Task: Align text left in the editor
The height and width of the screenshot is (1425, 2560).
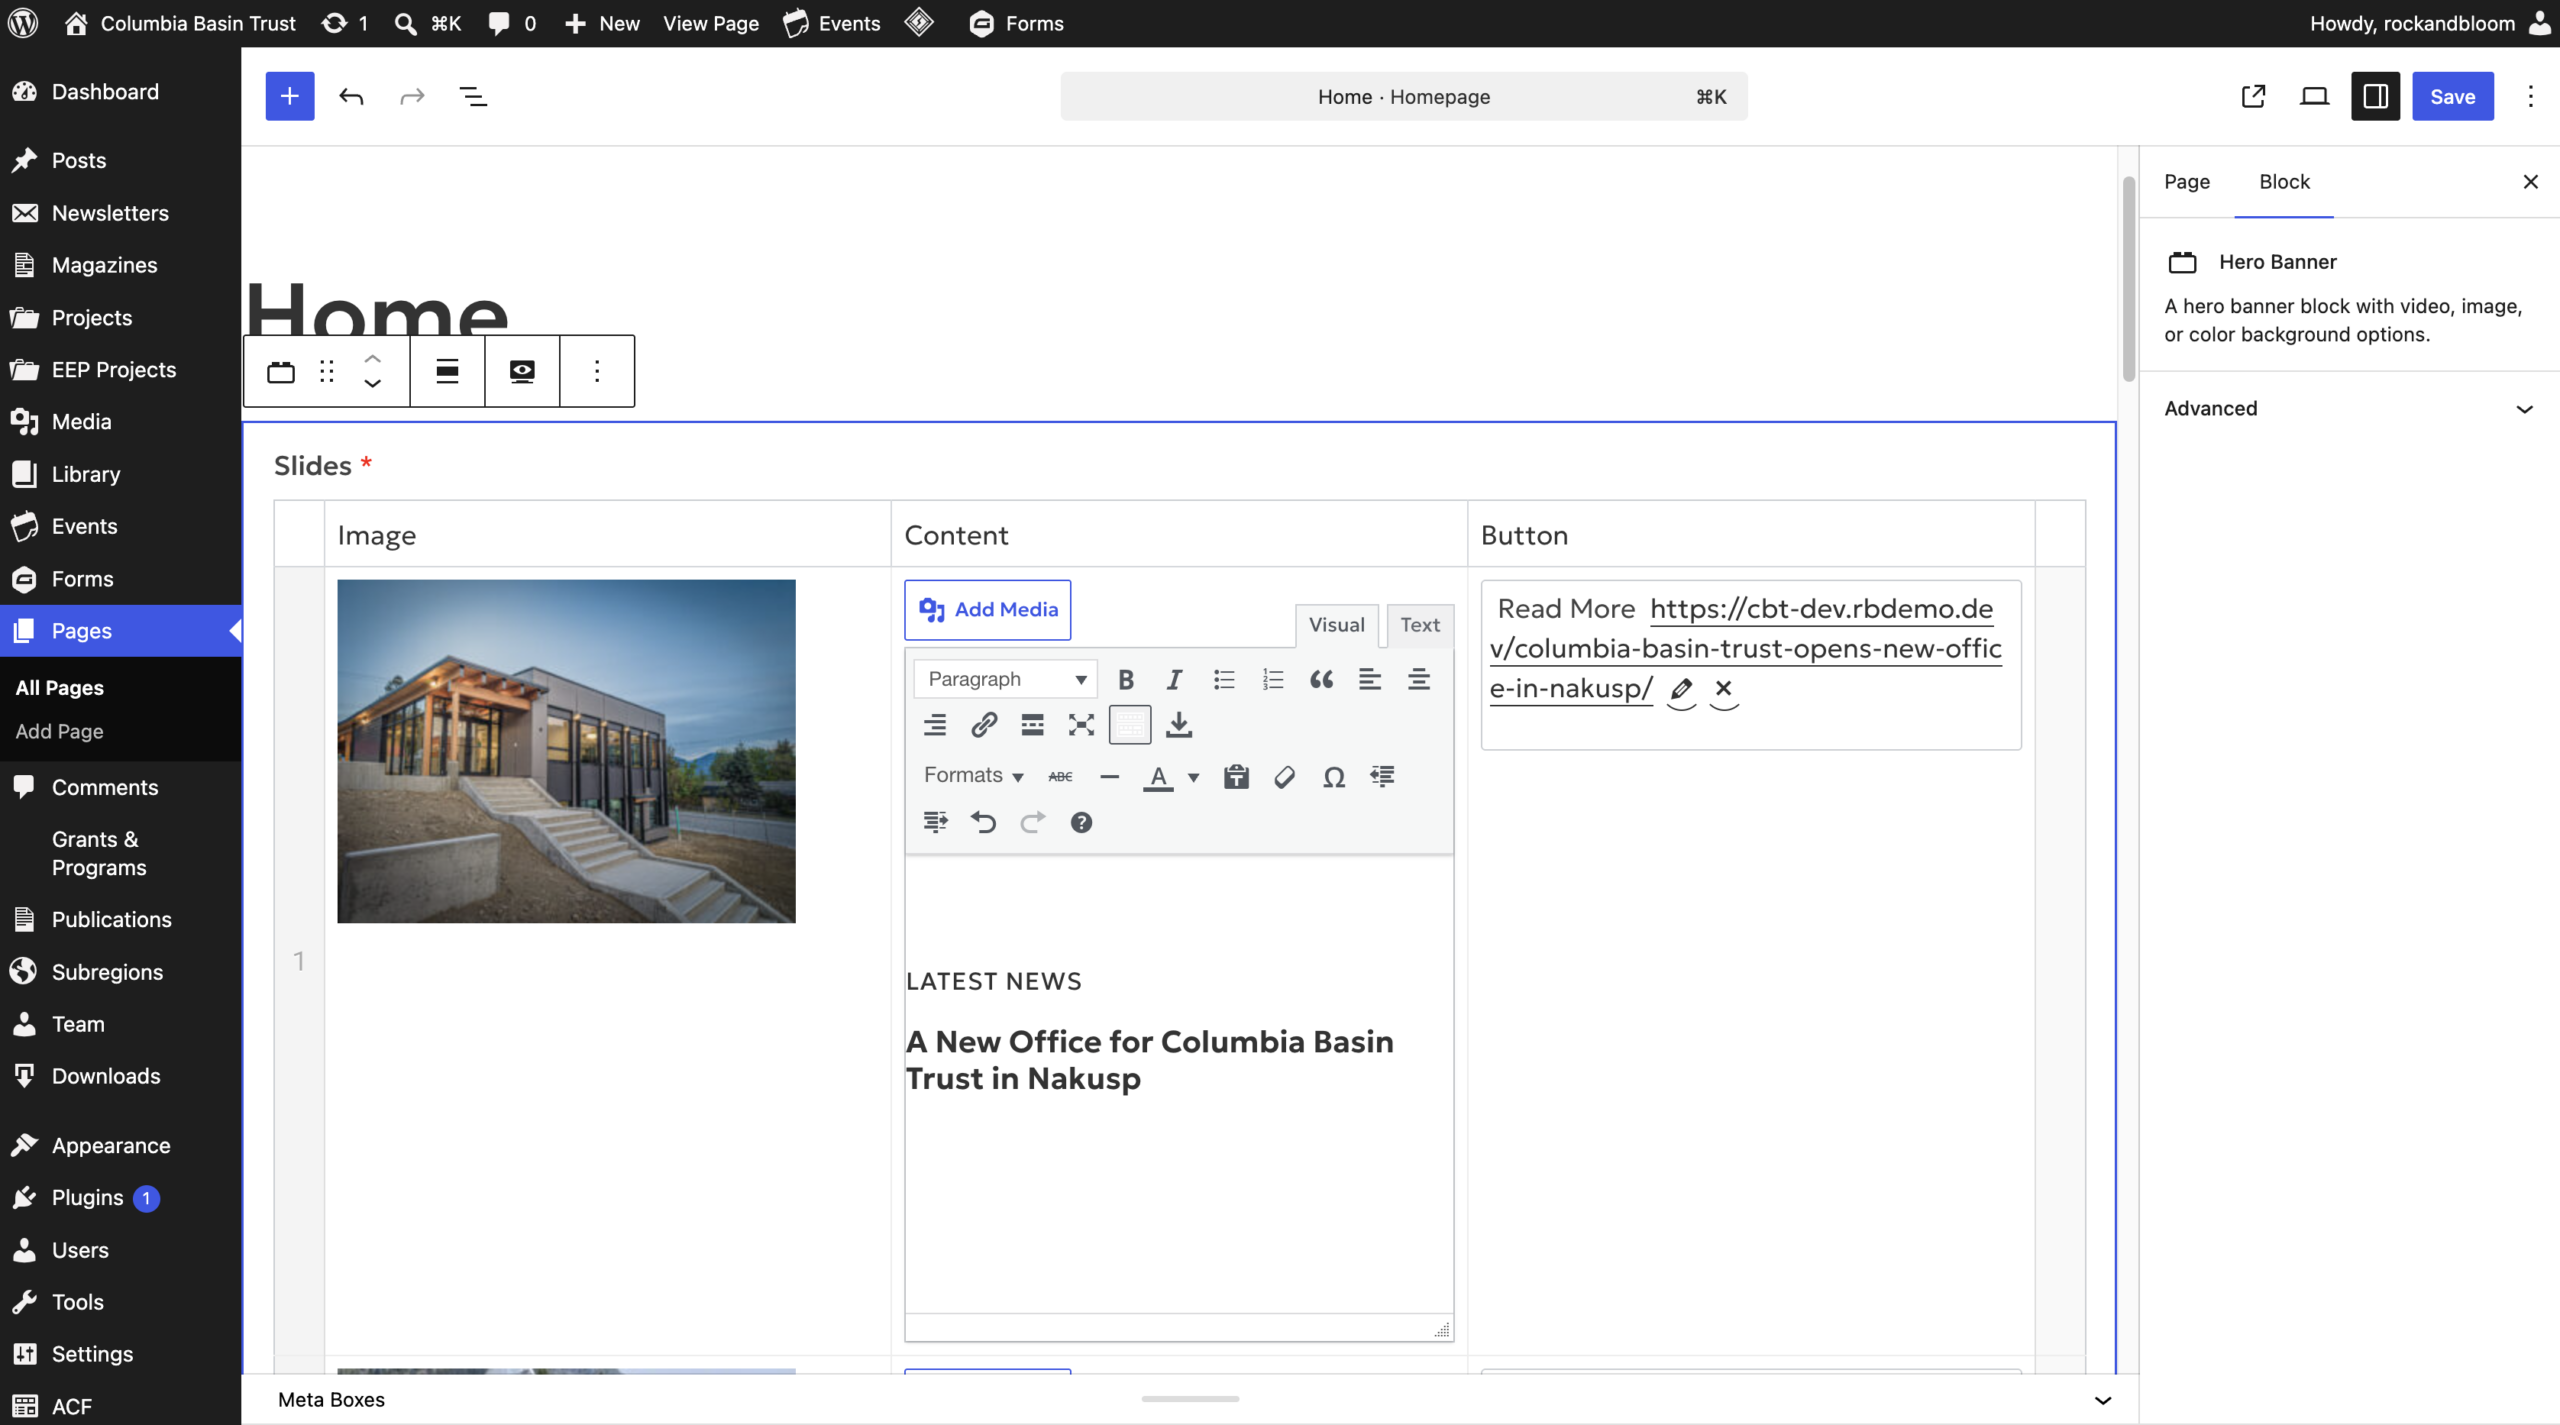Action: pos(1370,680)
